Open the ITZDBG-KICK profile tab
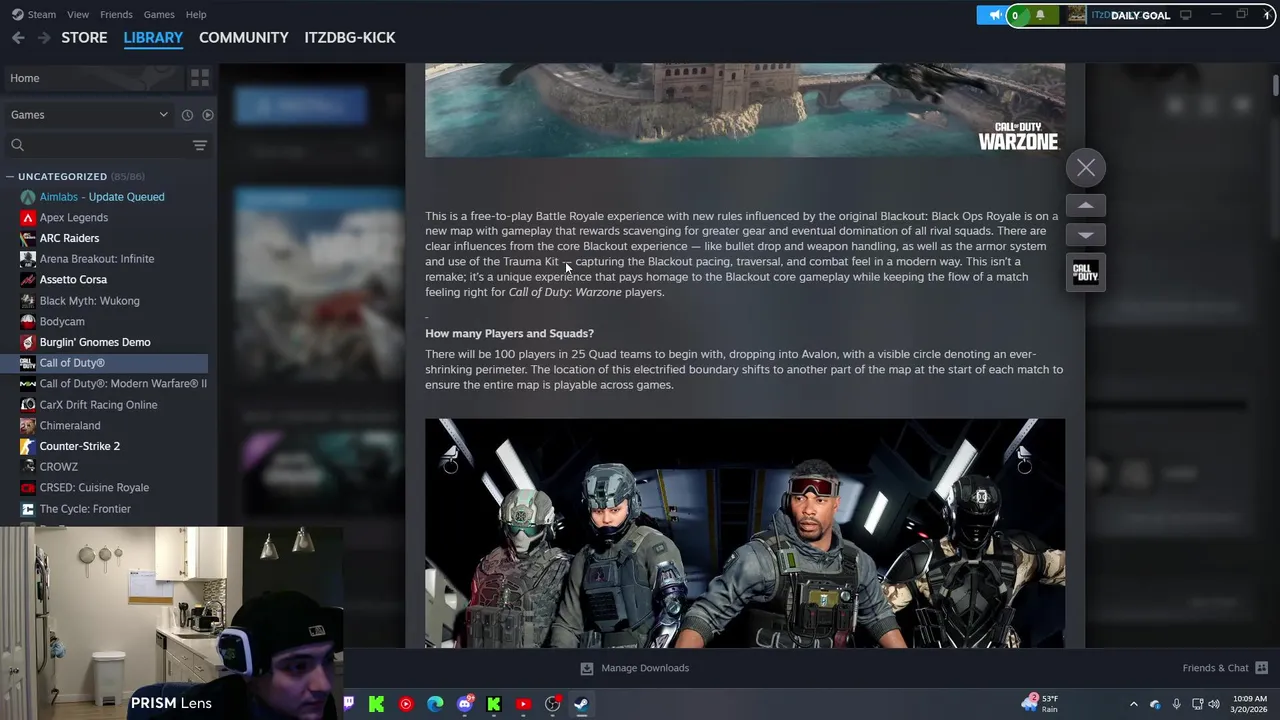The height and width of the screenshot is (720, 1280). click(x=350, y=37)
